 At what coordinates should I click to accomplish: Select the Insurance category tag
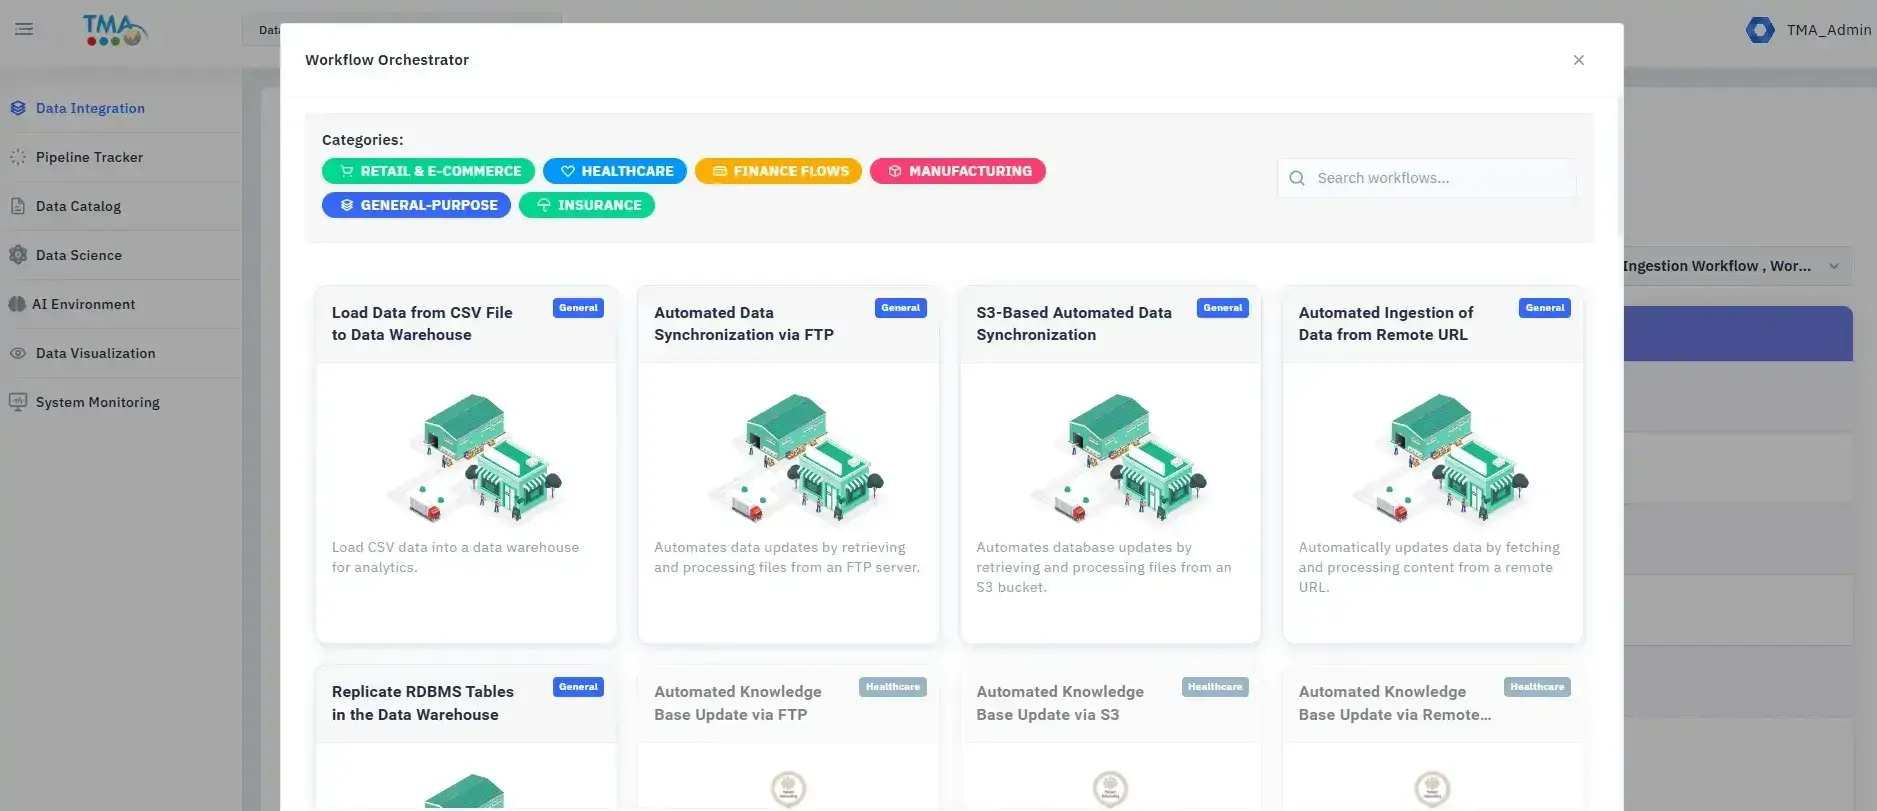pyautogui.click(x=587, y=205)
